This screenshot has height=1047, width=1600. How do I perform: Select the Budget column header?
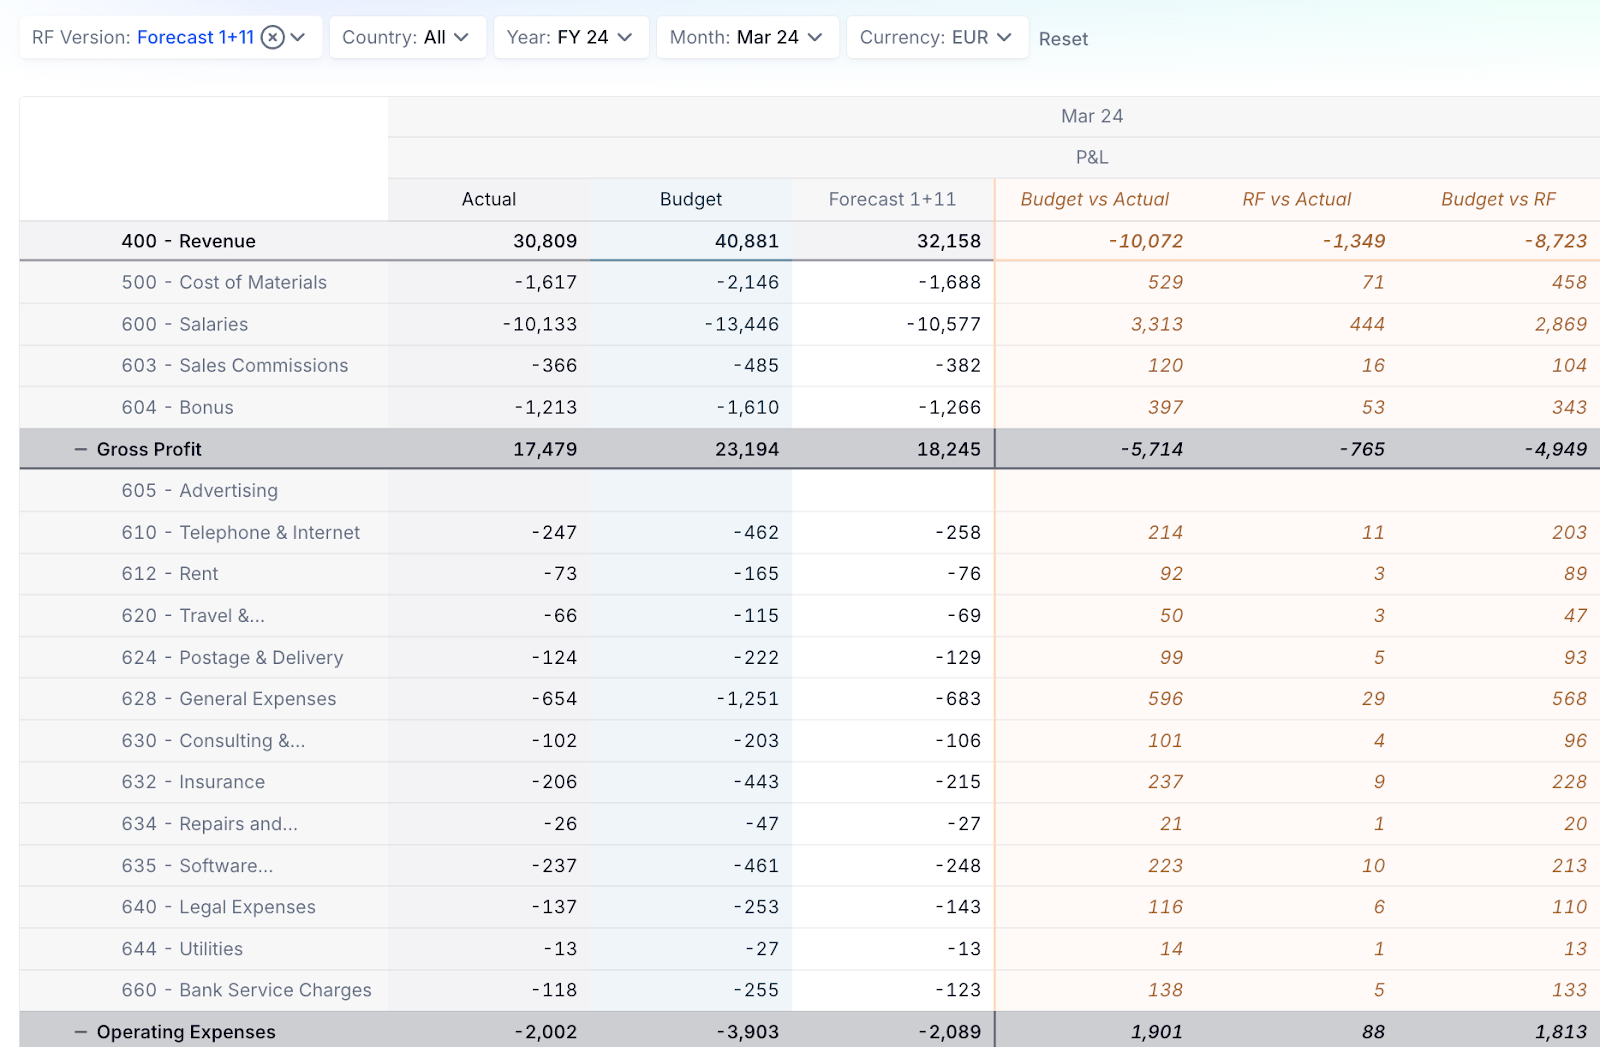[x=691, y=199]
